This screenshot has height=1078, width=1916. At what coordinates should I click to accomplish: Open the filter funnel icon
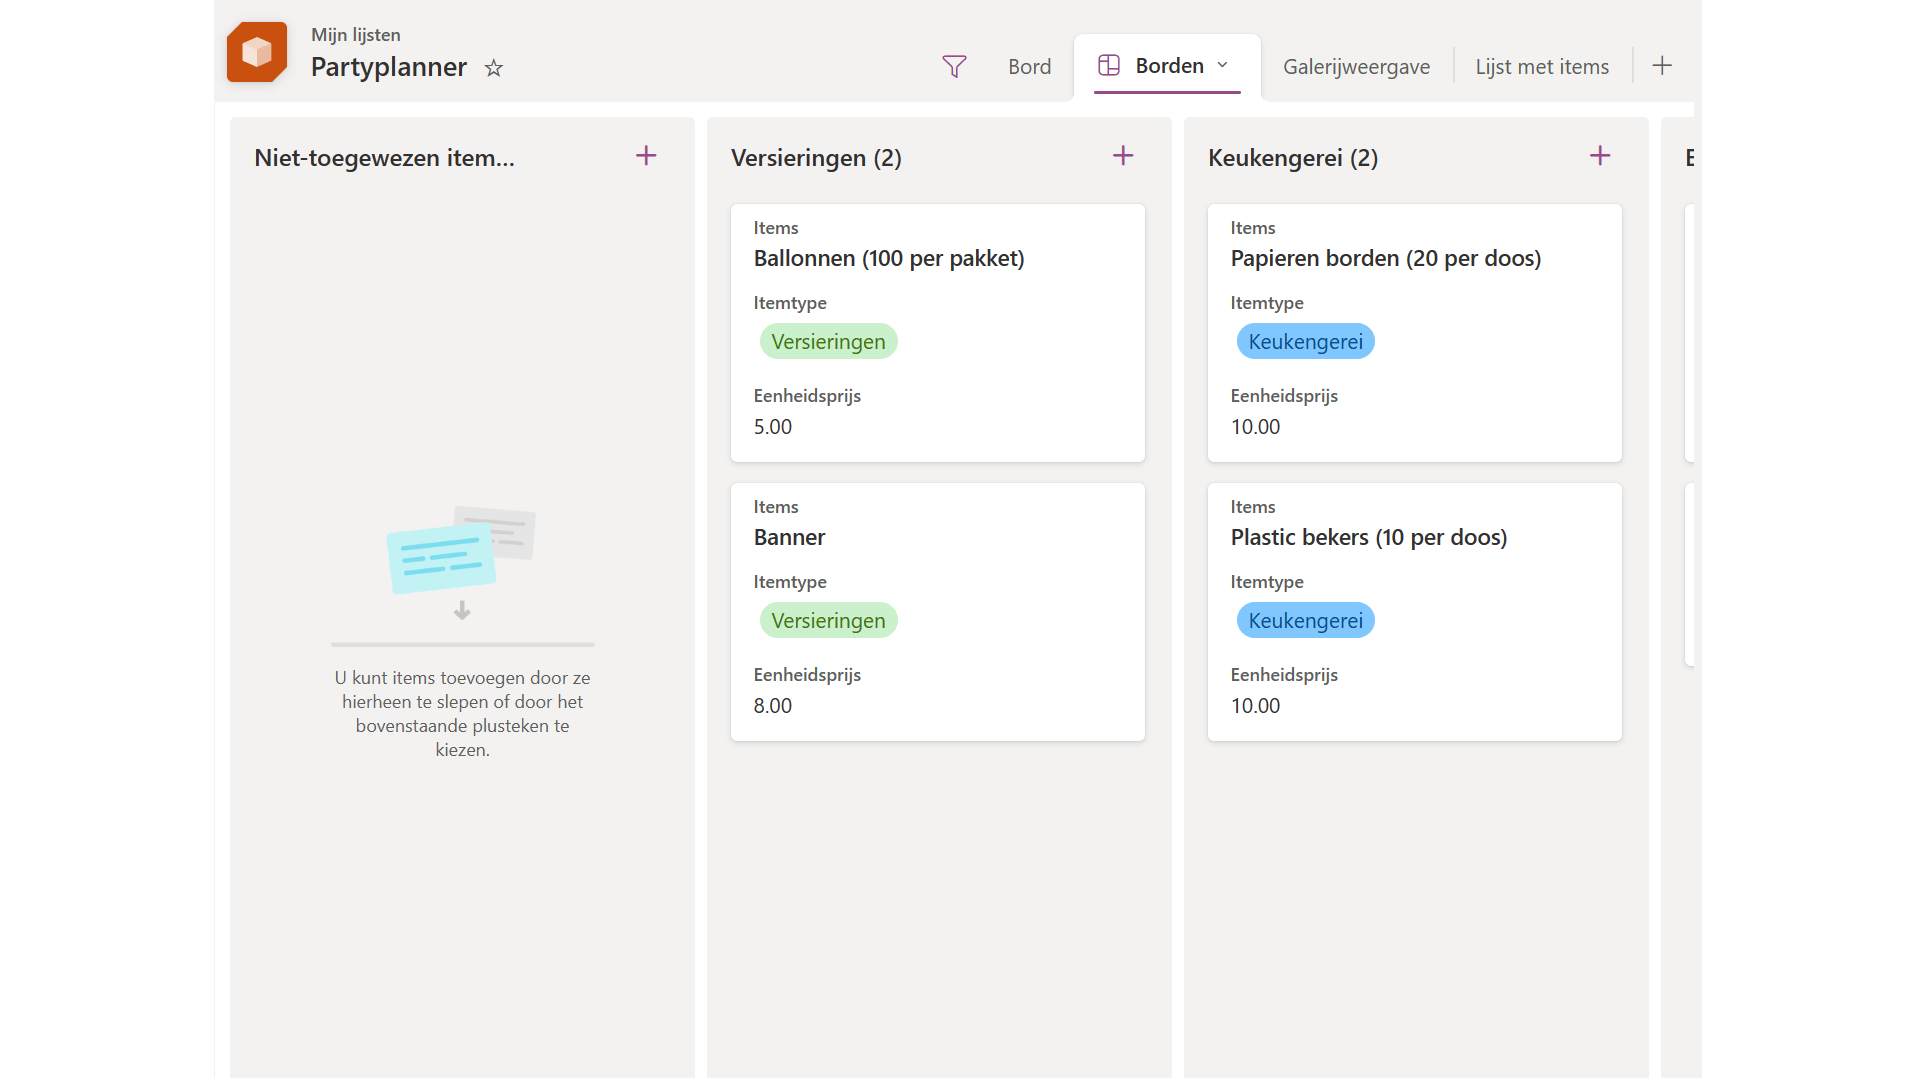click(954, 66)
